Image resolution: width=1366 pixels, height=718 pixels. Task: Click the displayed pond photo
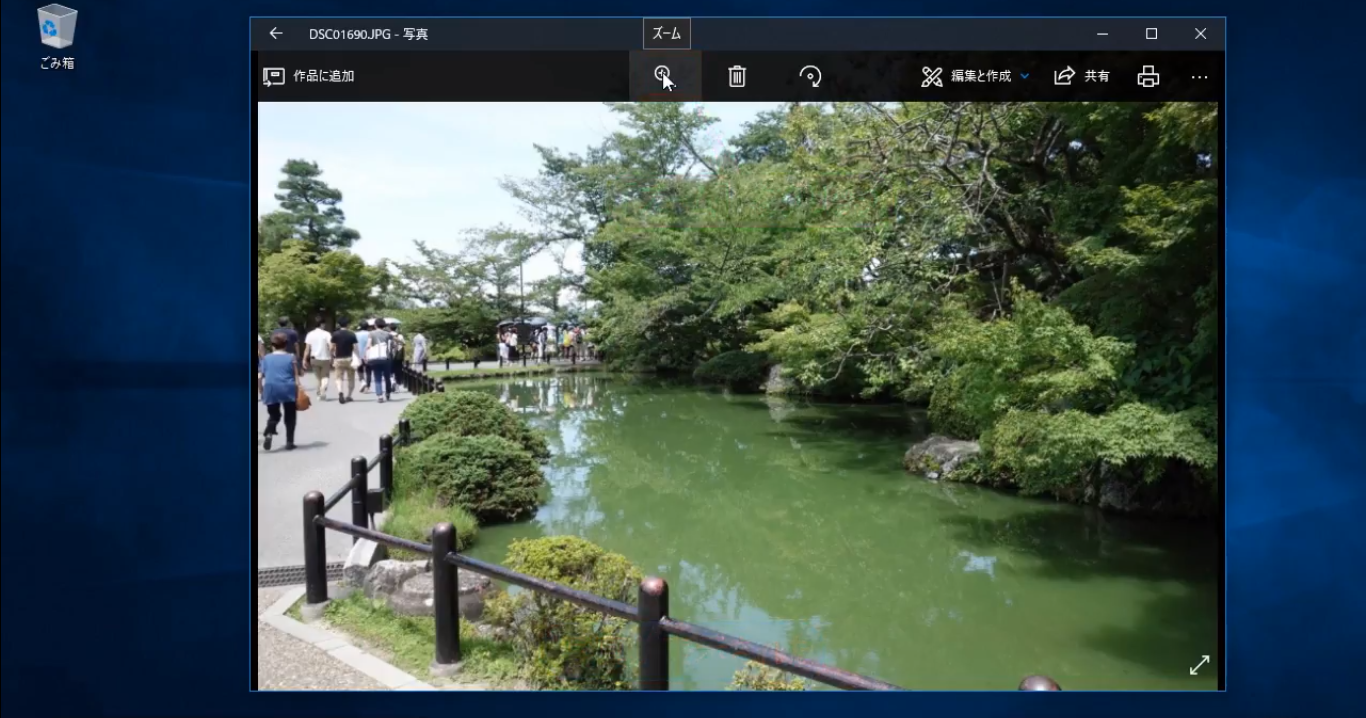pyautogui.click(x=738, y=396)
